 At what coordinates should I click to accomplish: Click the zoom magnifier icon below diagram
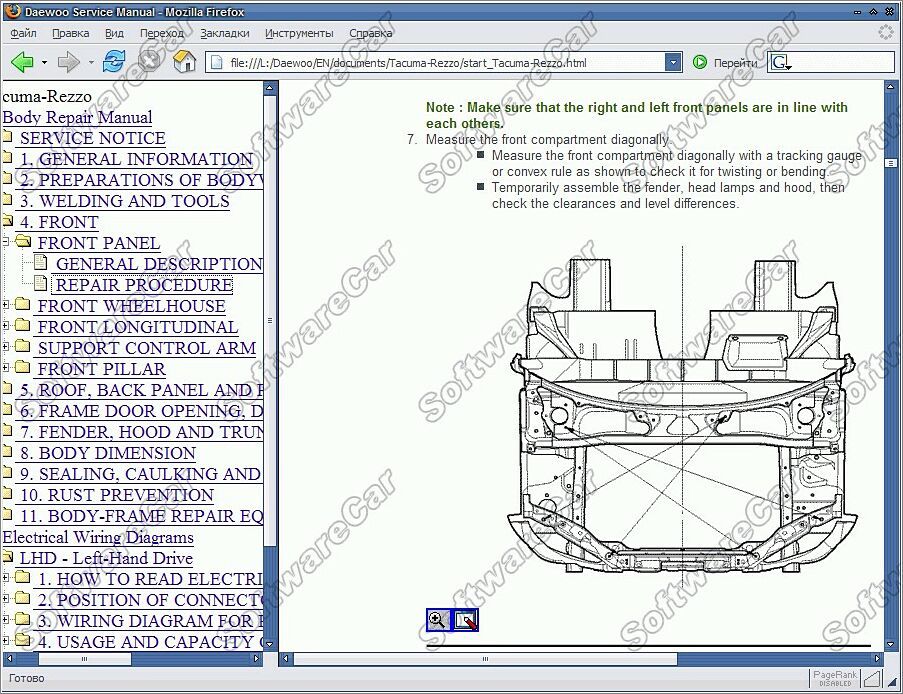(x=437, y=620)
